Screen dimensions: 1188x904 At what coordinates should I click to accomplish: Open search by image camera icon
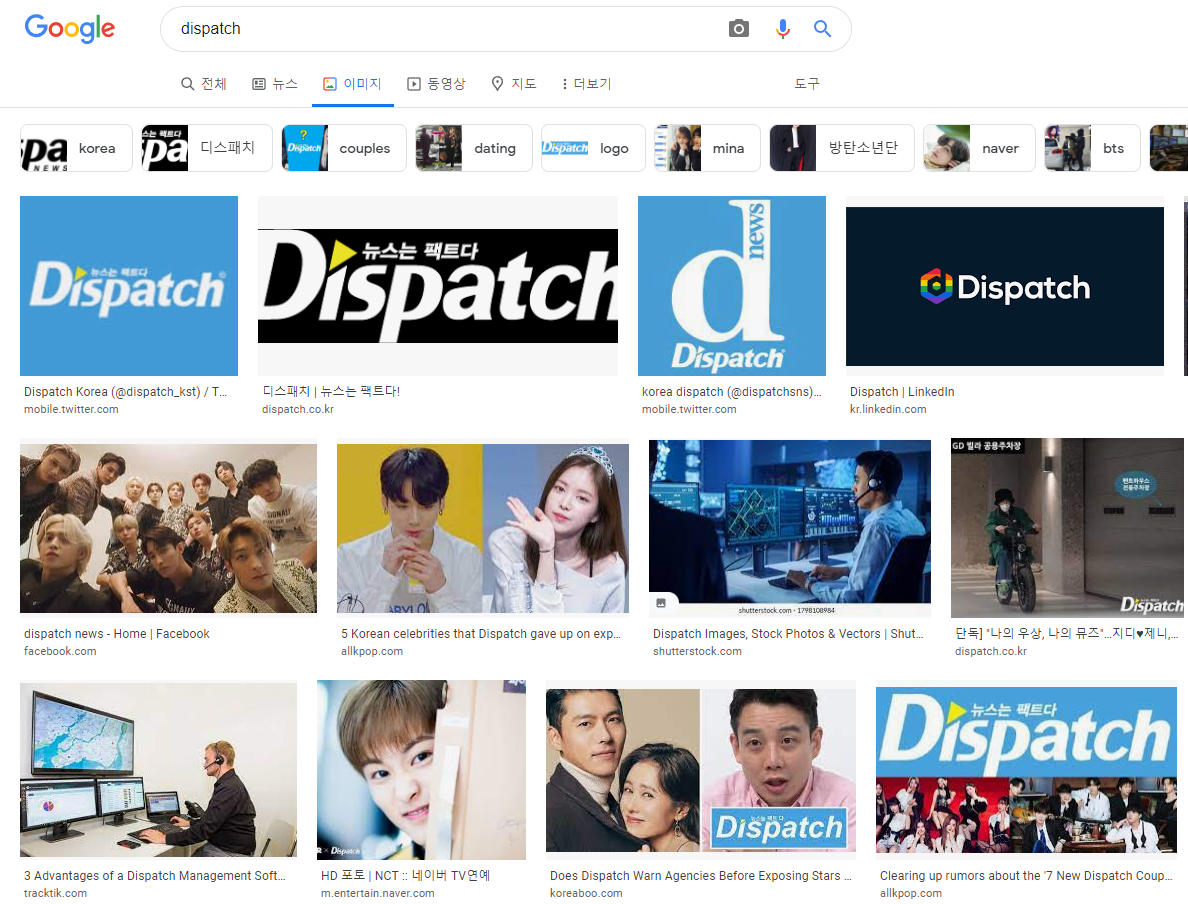point(738,29)
